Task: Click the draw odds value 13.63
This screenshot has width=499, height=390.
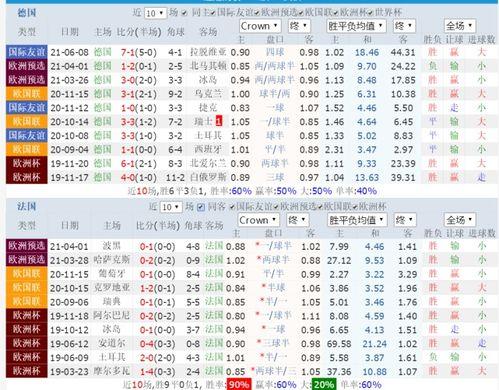Action: (367, 177)
